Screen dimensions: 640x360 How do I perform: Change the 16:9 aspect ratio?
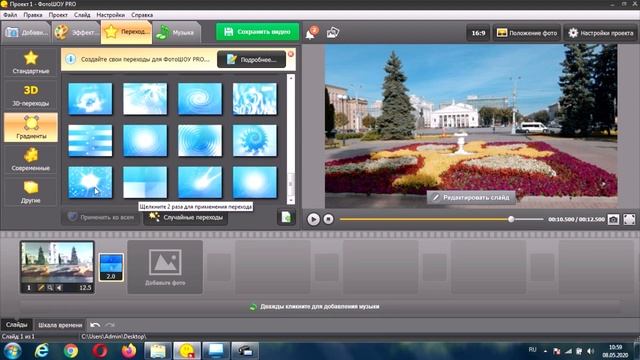(x=478, y=33)
